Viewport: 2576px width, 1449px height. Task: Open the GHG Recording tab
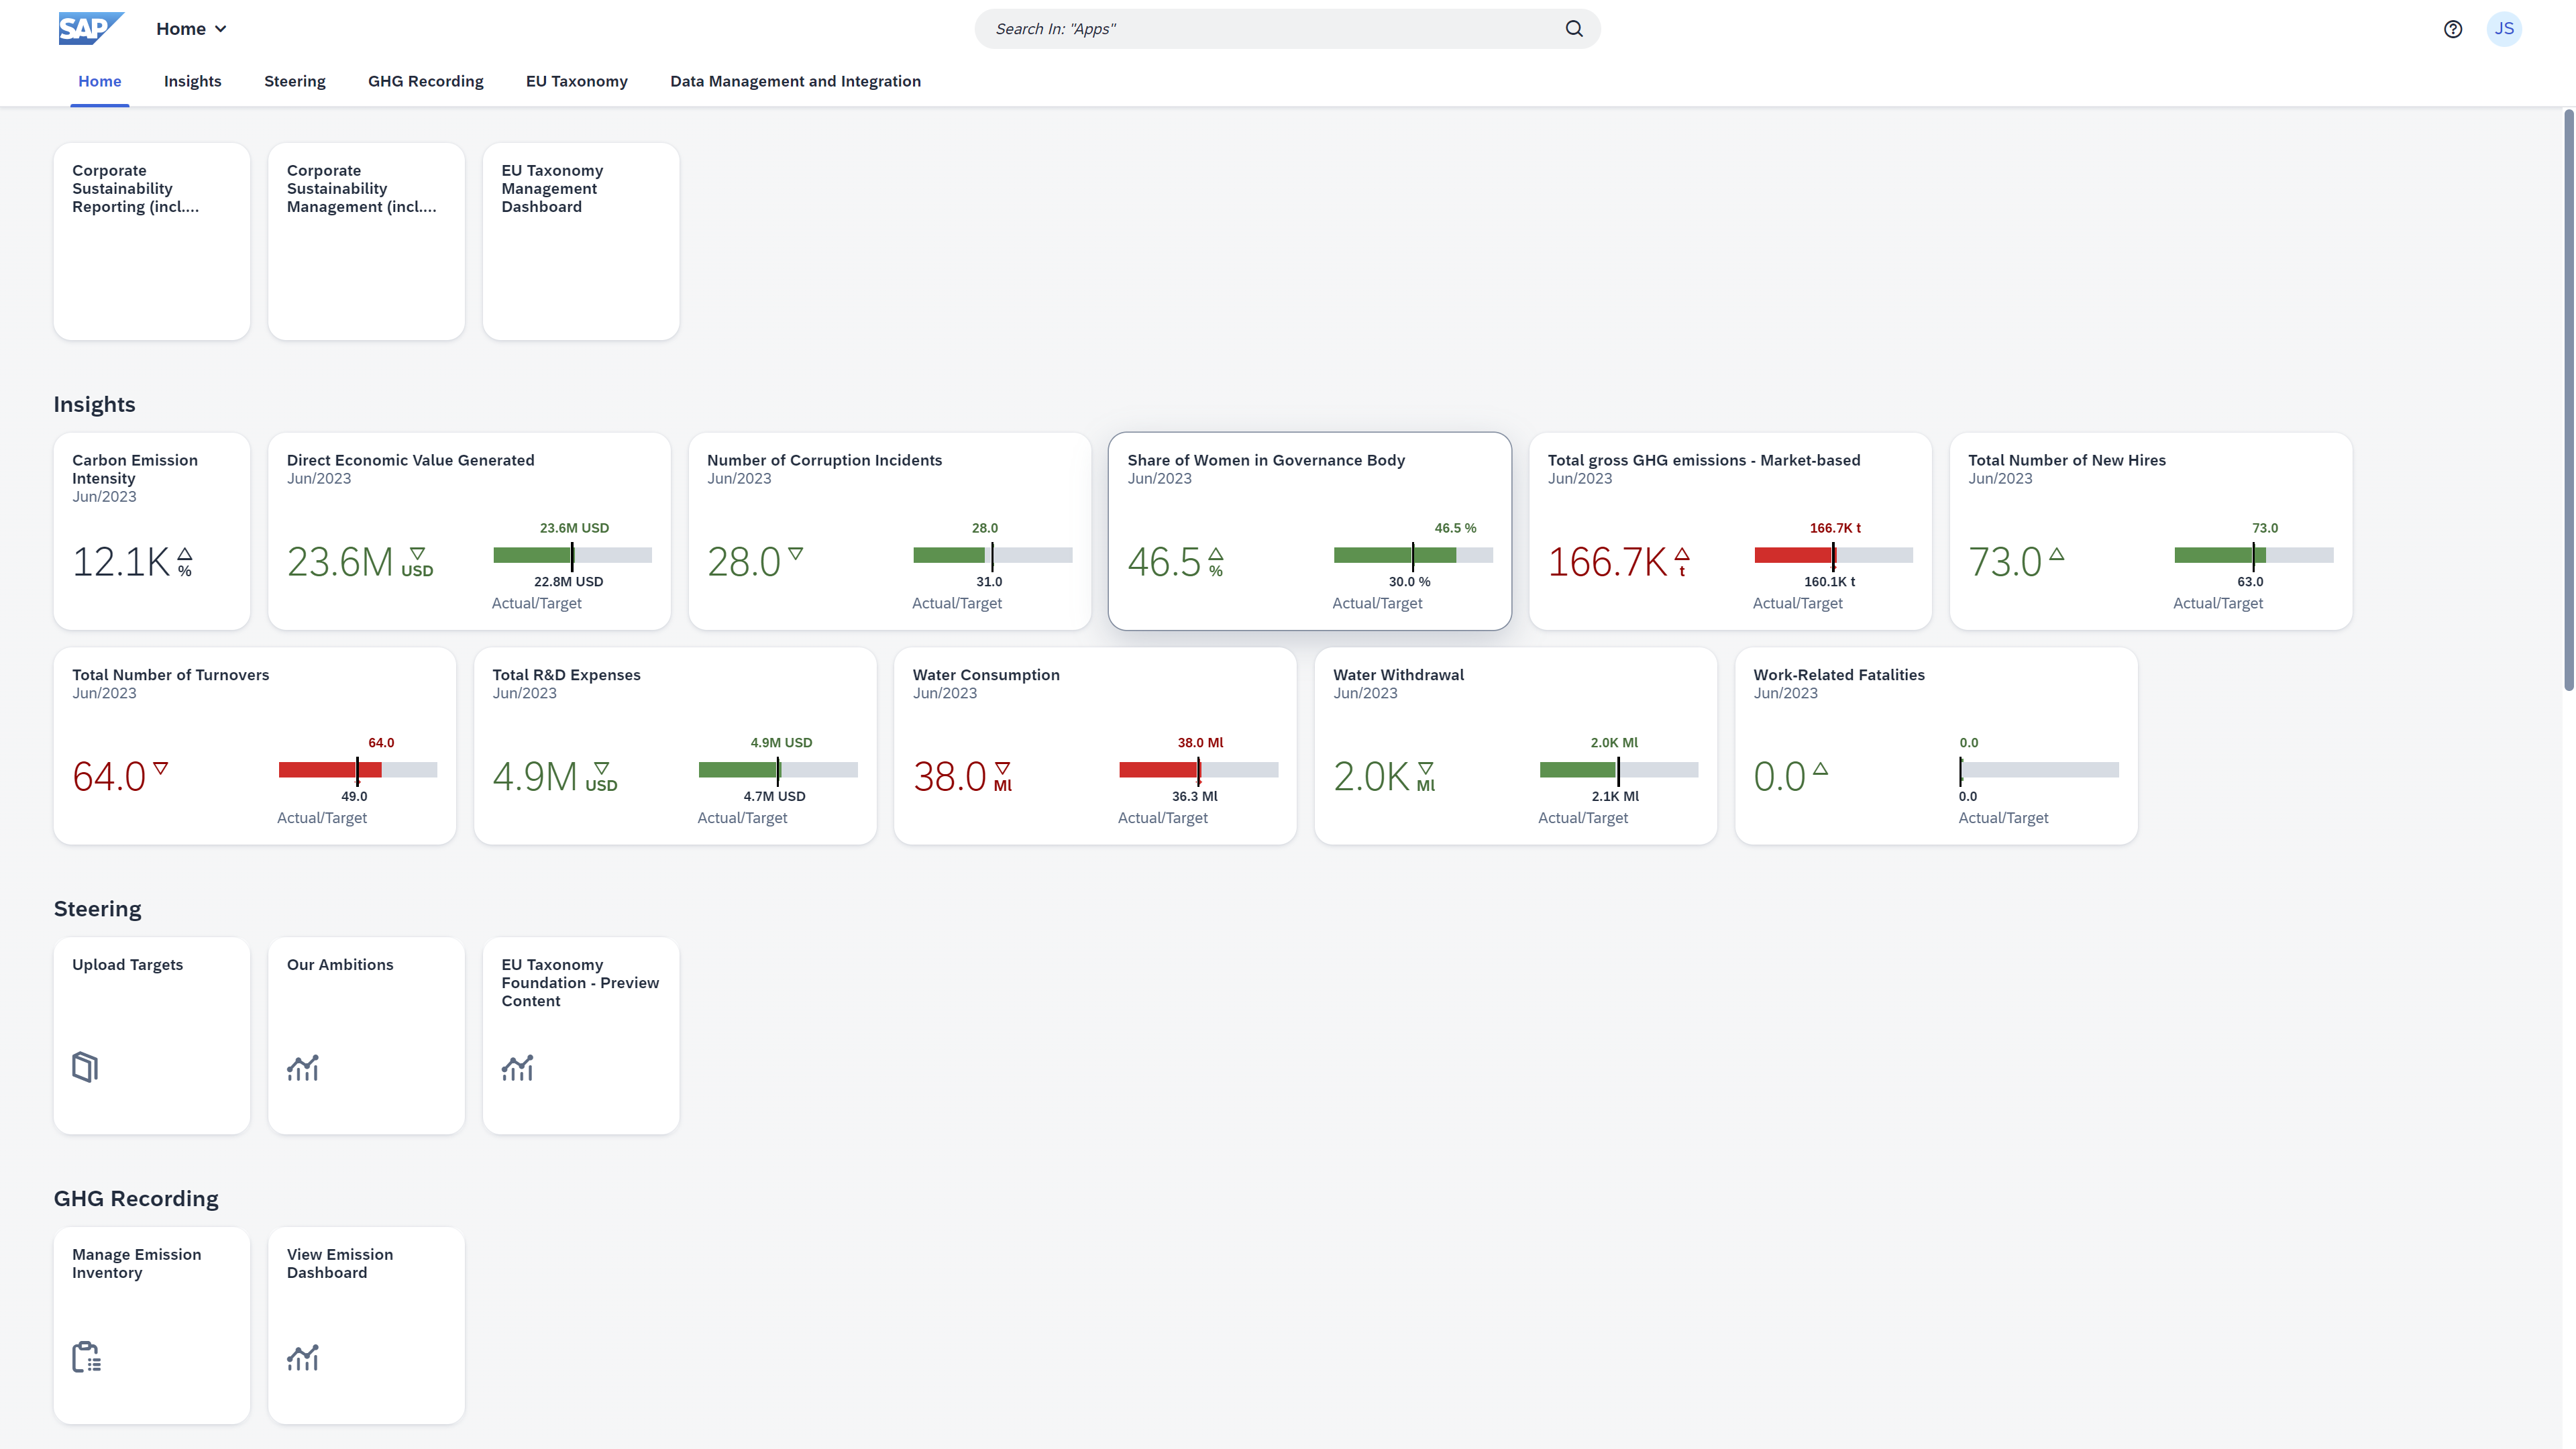(426, 81)
